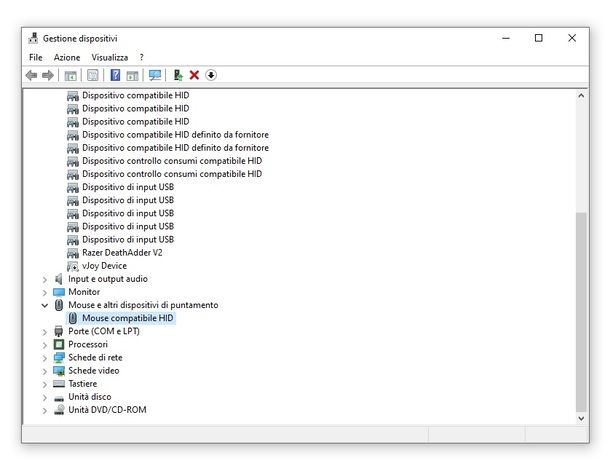Image resolution: width=610 pixels, height=466 pixels.
Task: Select Porte (COM e LPT) label
Action: [104, 331]
